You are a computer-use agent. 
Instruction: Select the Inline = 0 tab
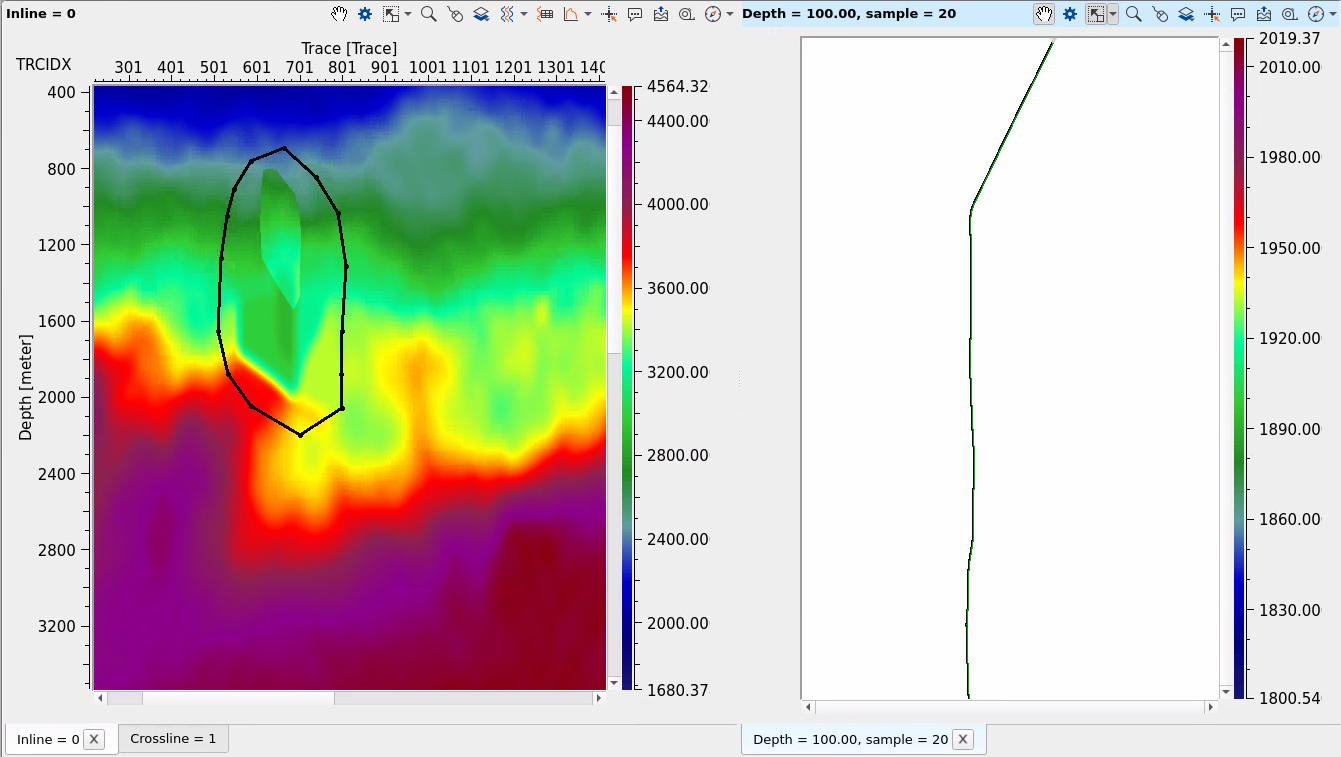click(x=48, y=740)
